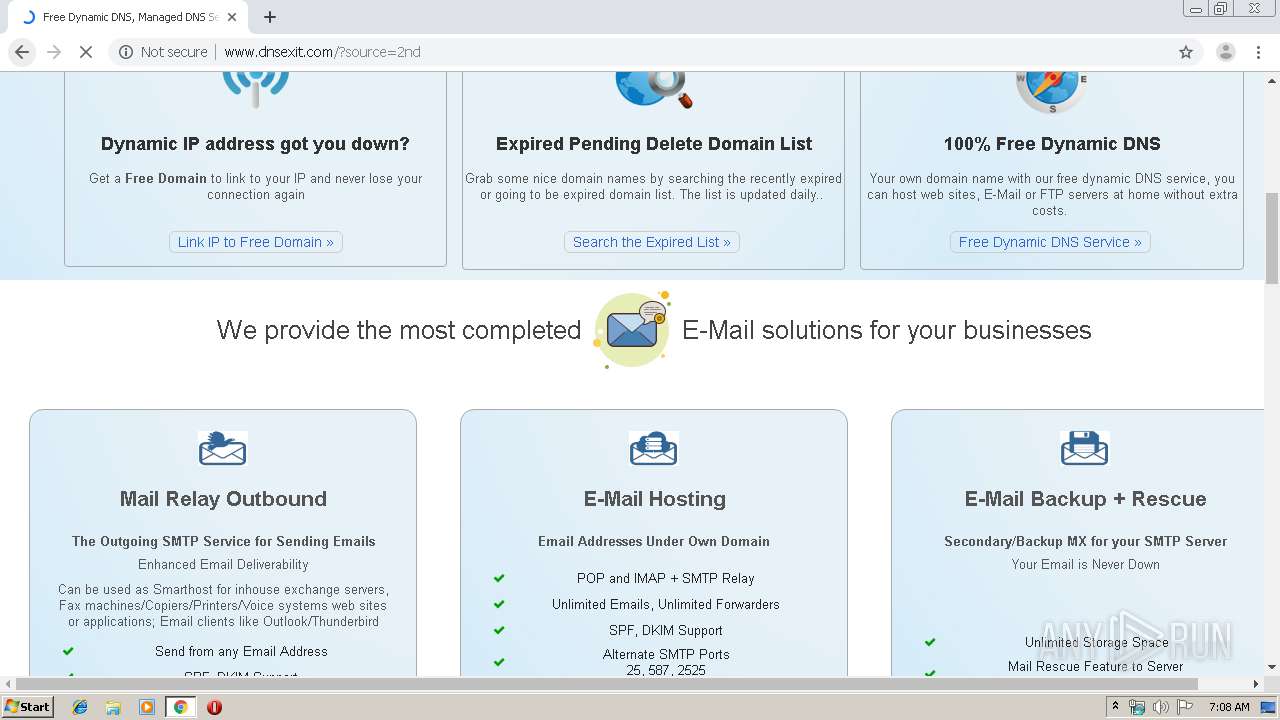Click heading '100% Free Dynamic DNS'
The image size is (1280, 720).
click(1052, 144)
